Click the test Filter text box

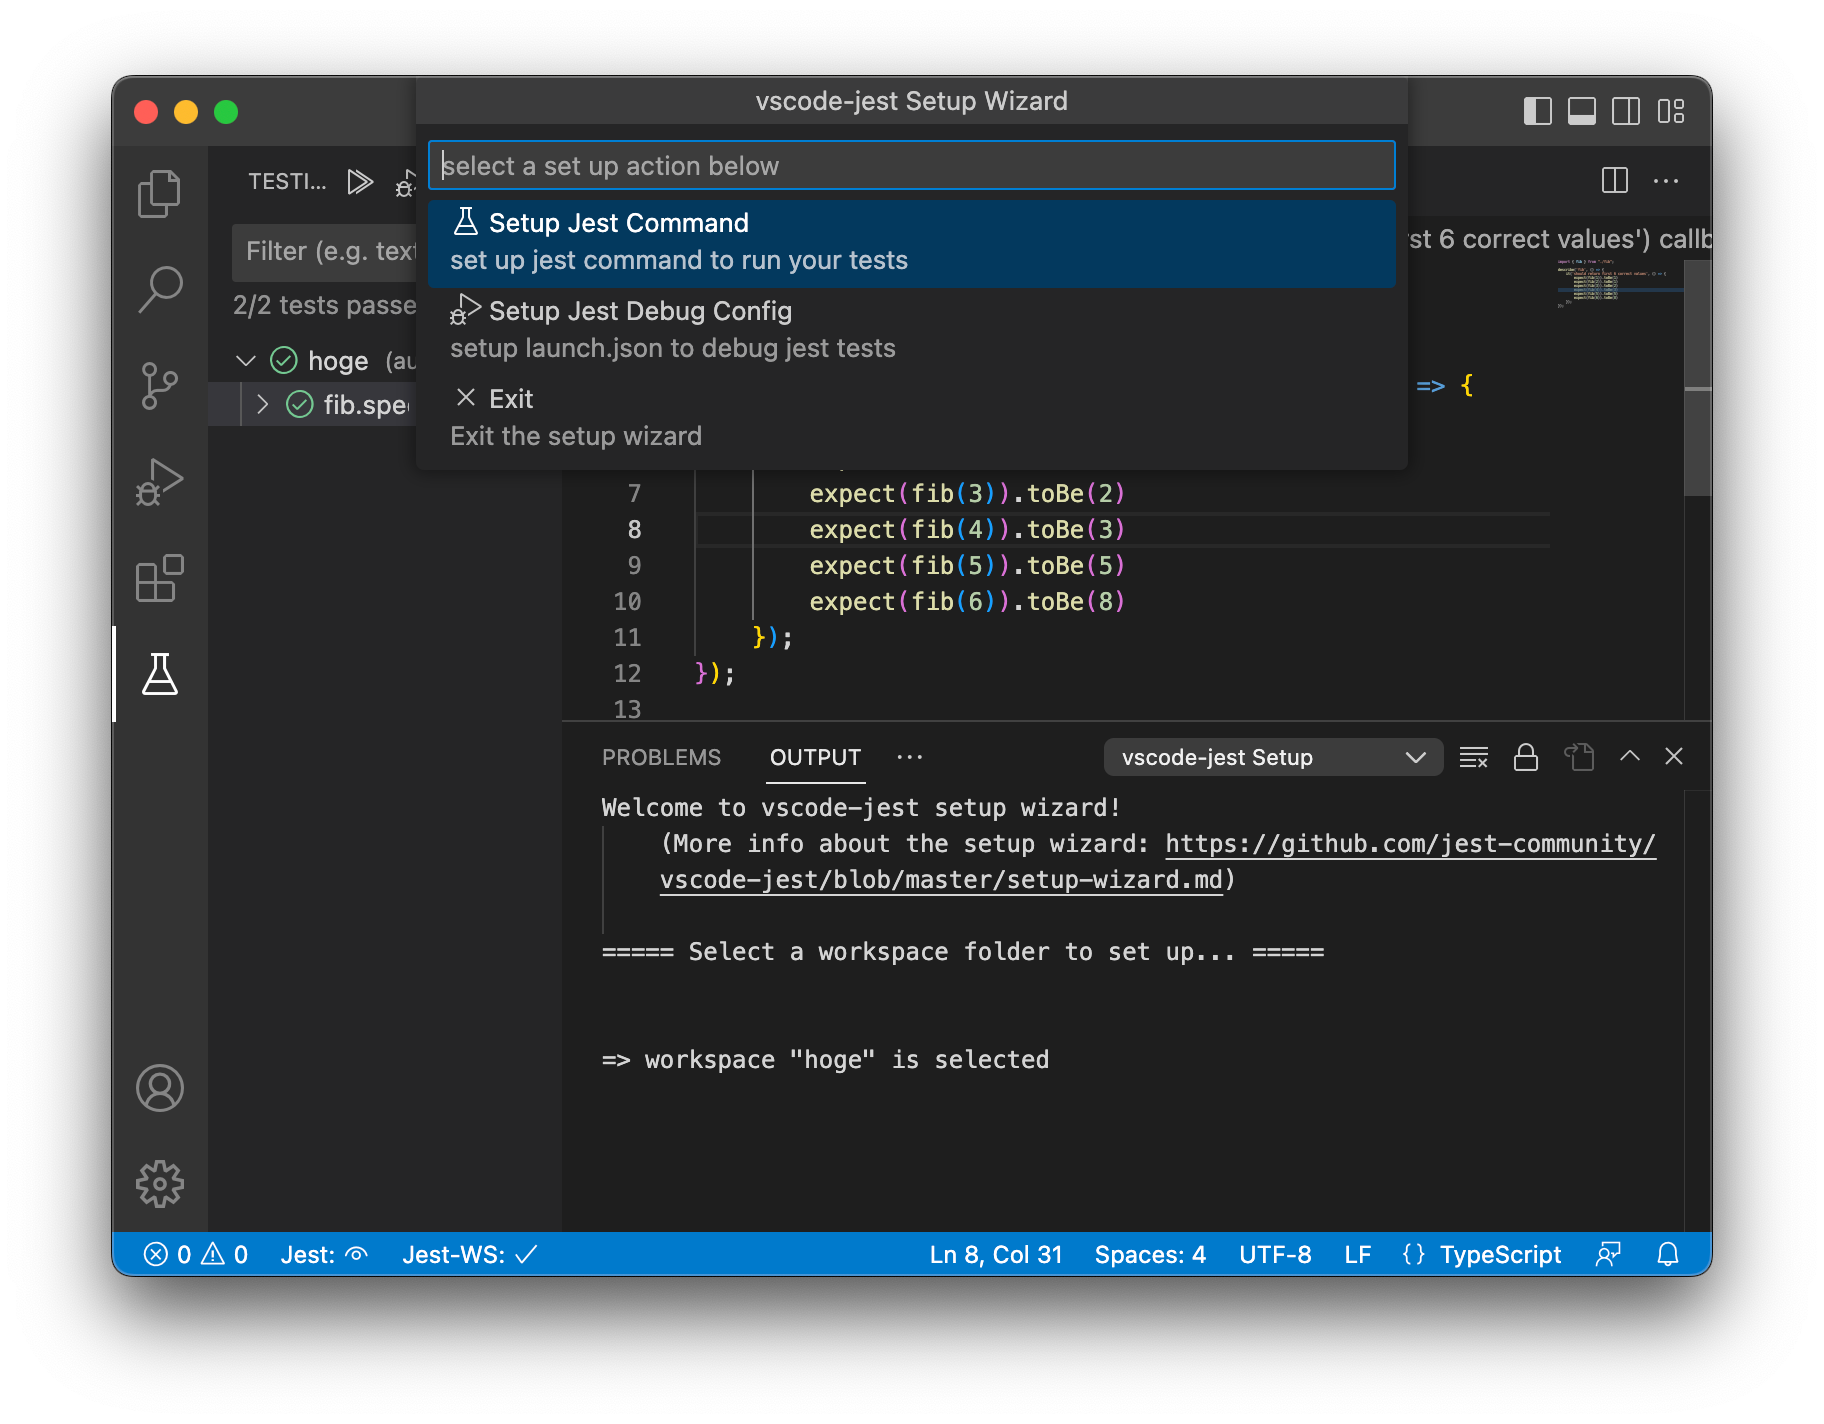(x=325, y=251)
